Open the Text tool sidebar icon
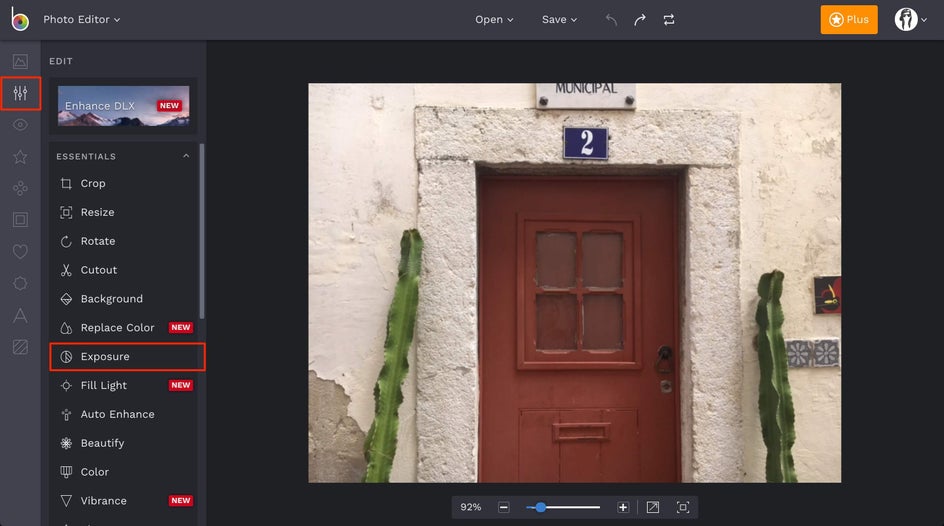944x526 pixels. (20, 316)
